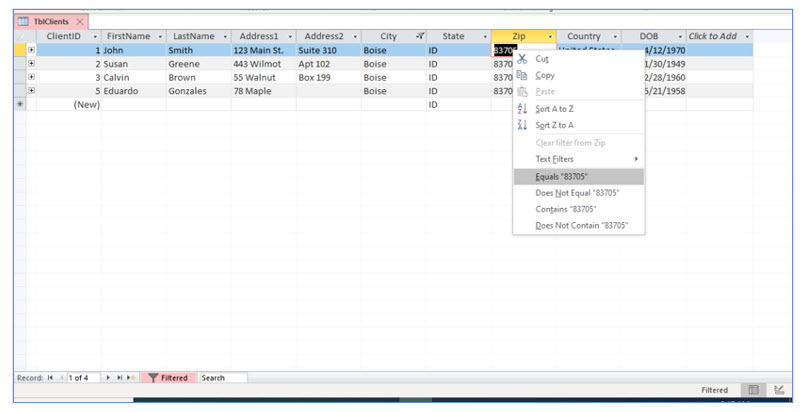Click the Filtered status bar text

714,390
